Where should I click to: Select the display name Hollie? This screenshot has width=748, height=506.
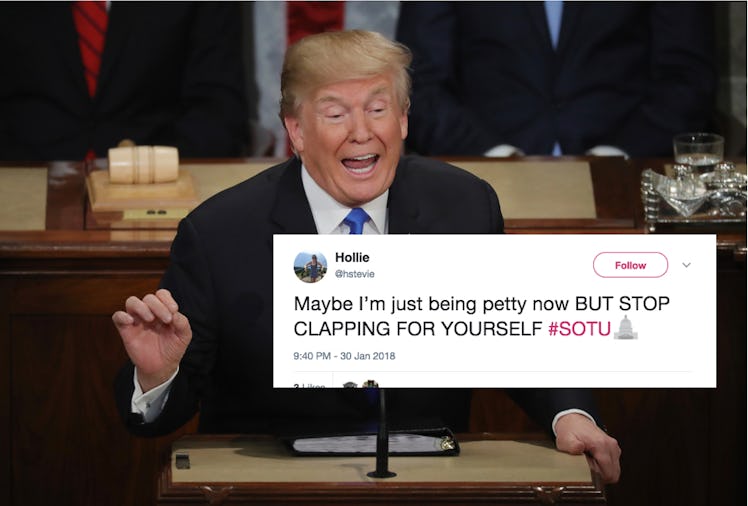[352, 258]
